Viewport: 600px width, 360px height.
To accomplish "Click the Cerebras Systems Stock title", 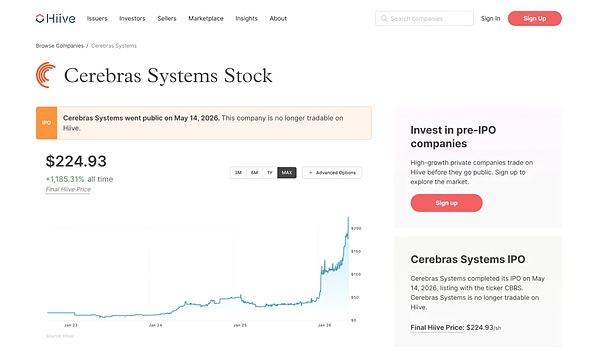I will [x=168, y=75].
